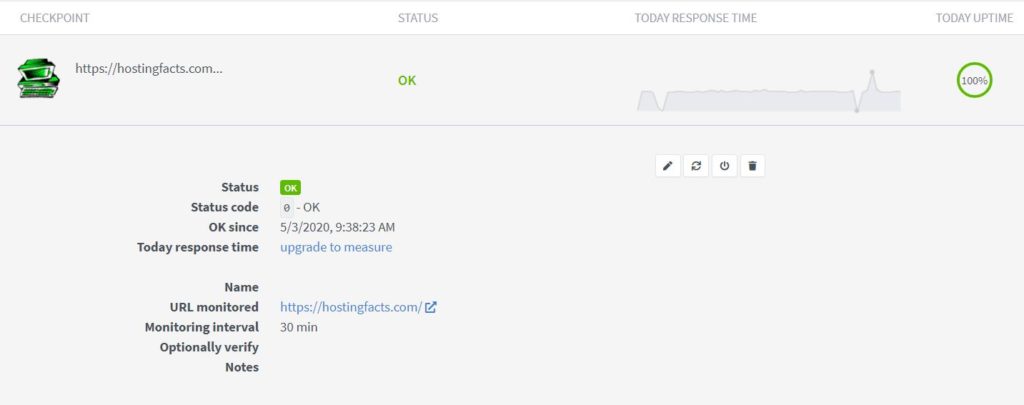1024x405 pixels.
Task: Click the 'Today response time' detail label
Action: tap(198, 247)
